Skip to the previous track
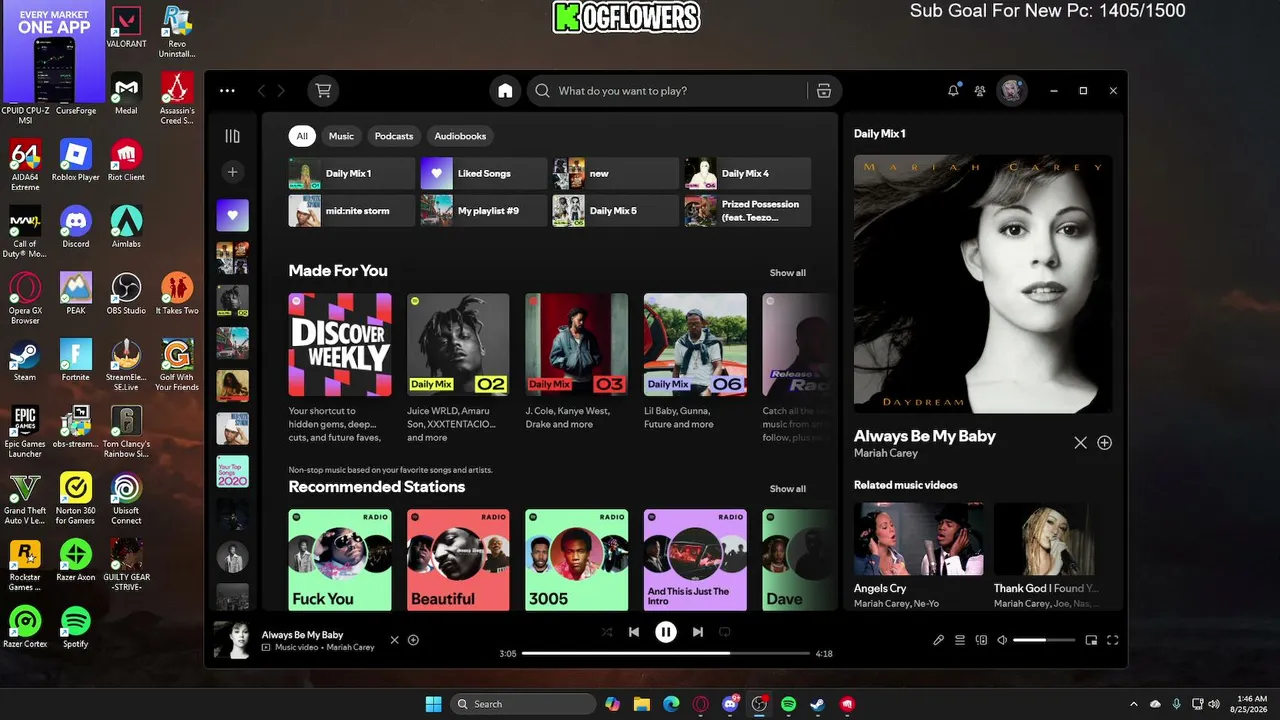Viewport: 1280px width, 720px height. tap(633, 632)
